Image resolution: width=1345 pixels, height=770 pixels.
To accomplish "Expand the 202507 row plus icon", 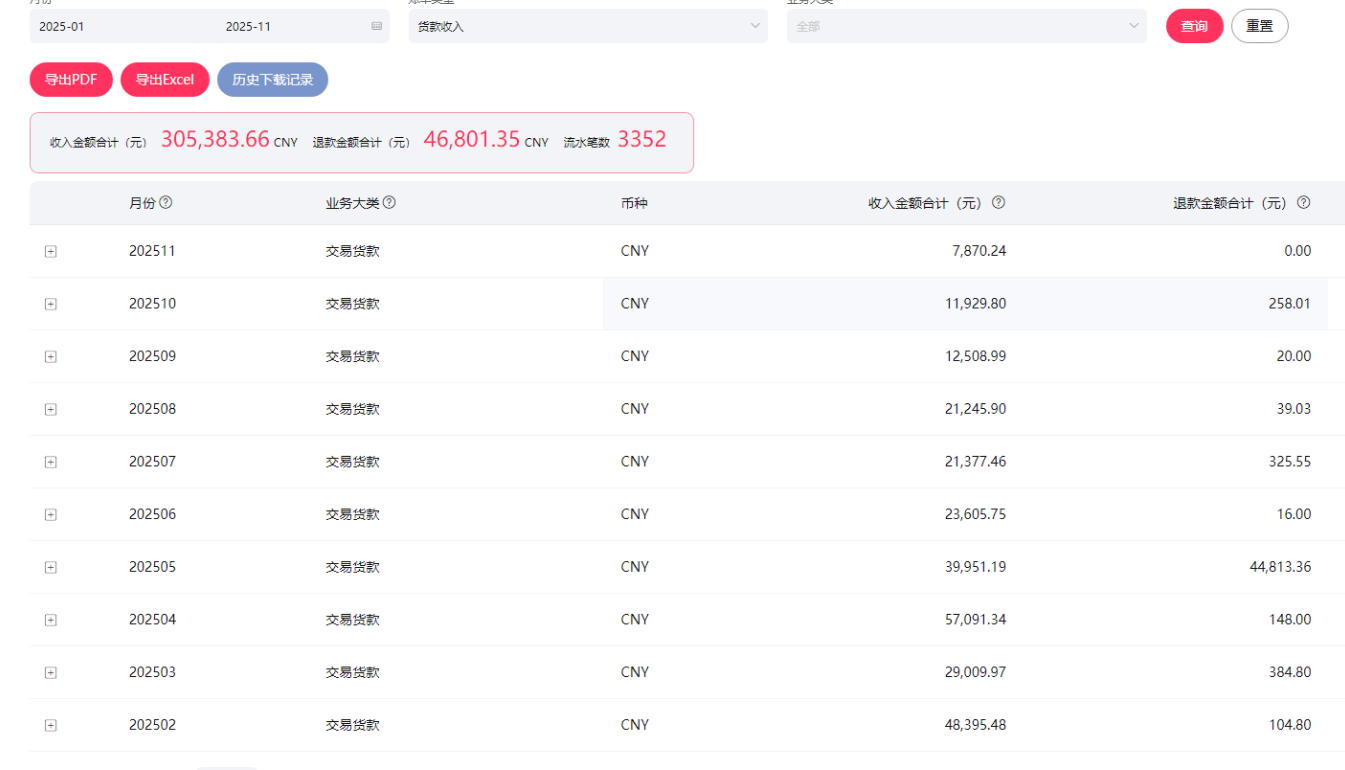I will pyautogui.click(x=51, y=462).
